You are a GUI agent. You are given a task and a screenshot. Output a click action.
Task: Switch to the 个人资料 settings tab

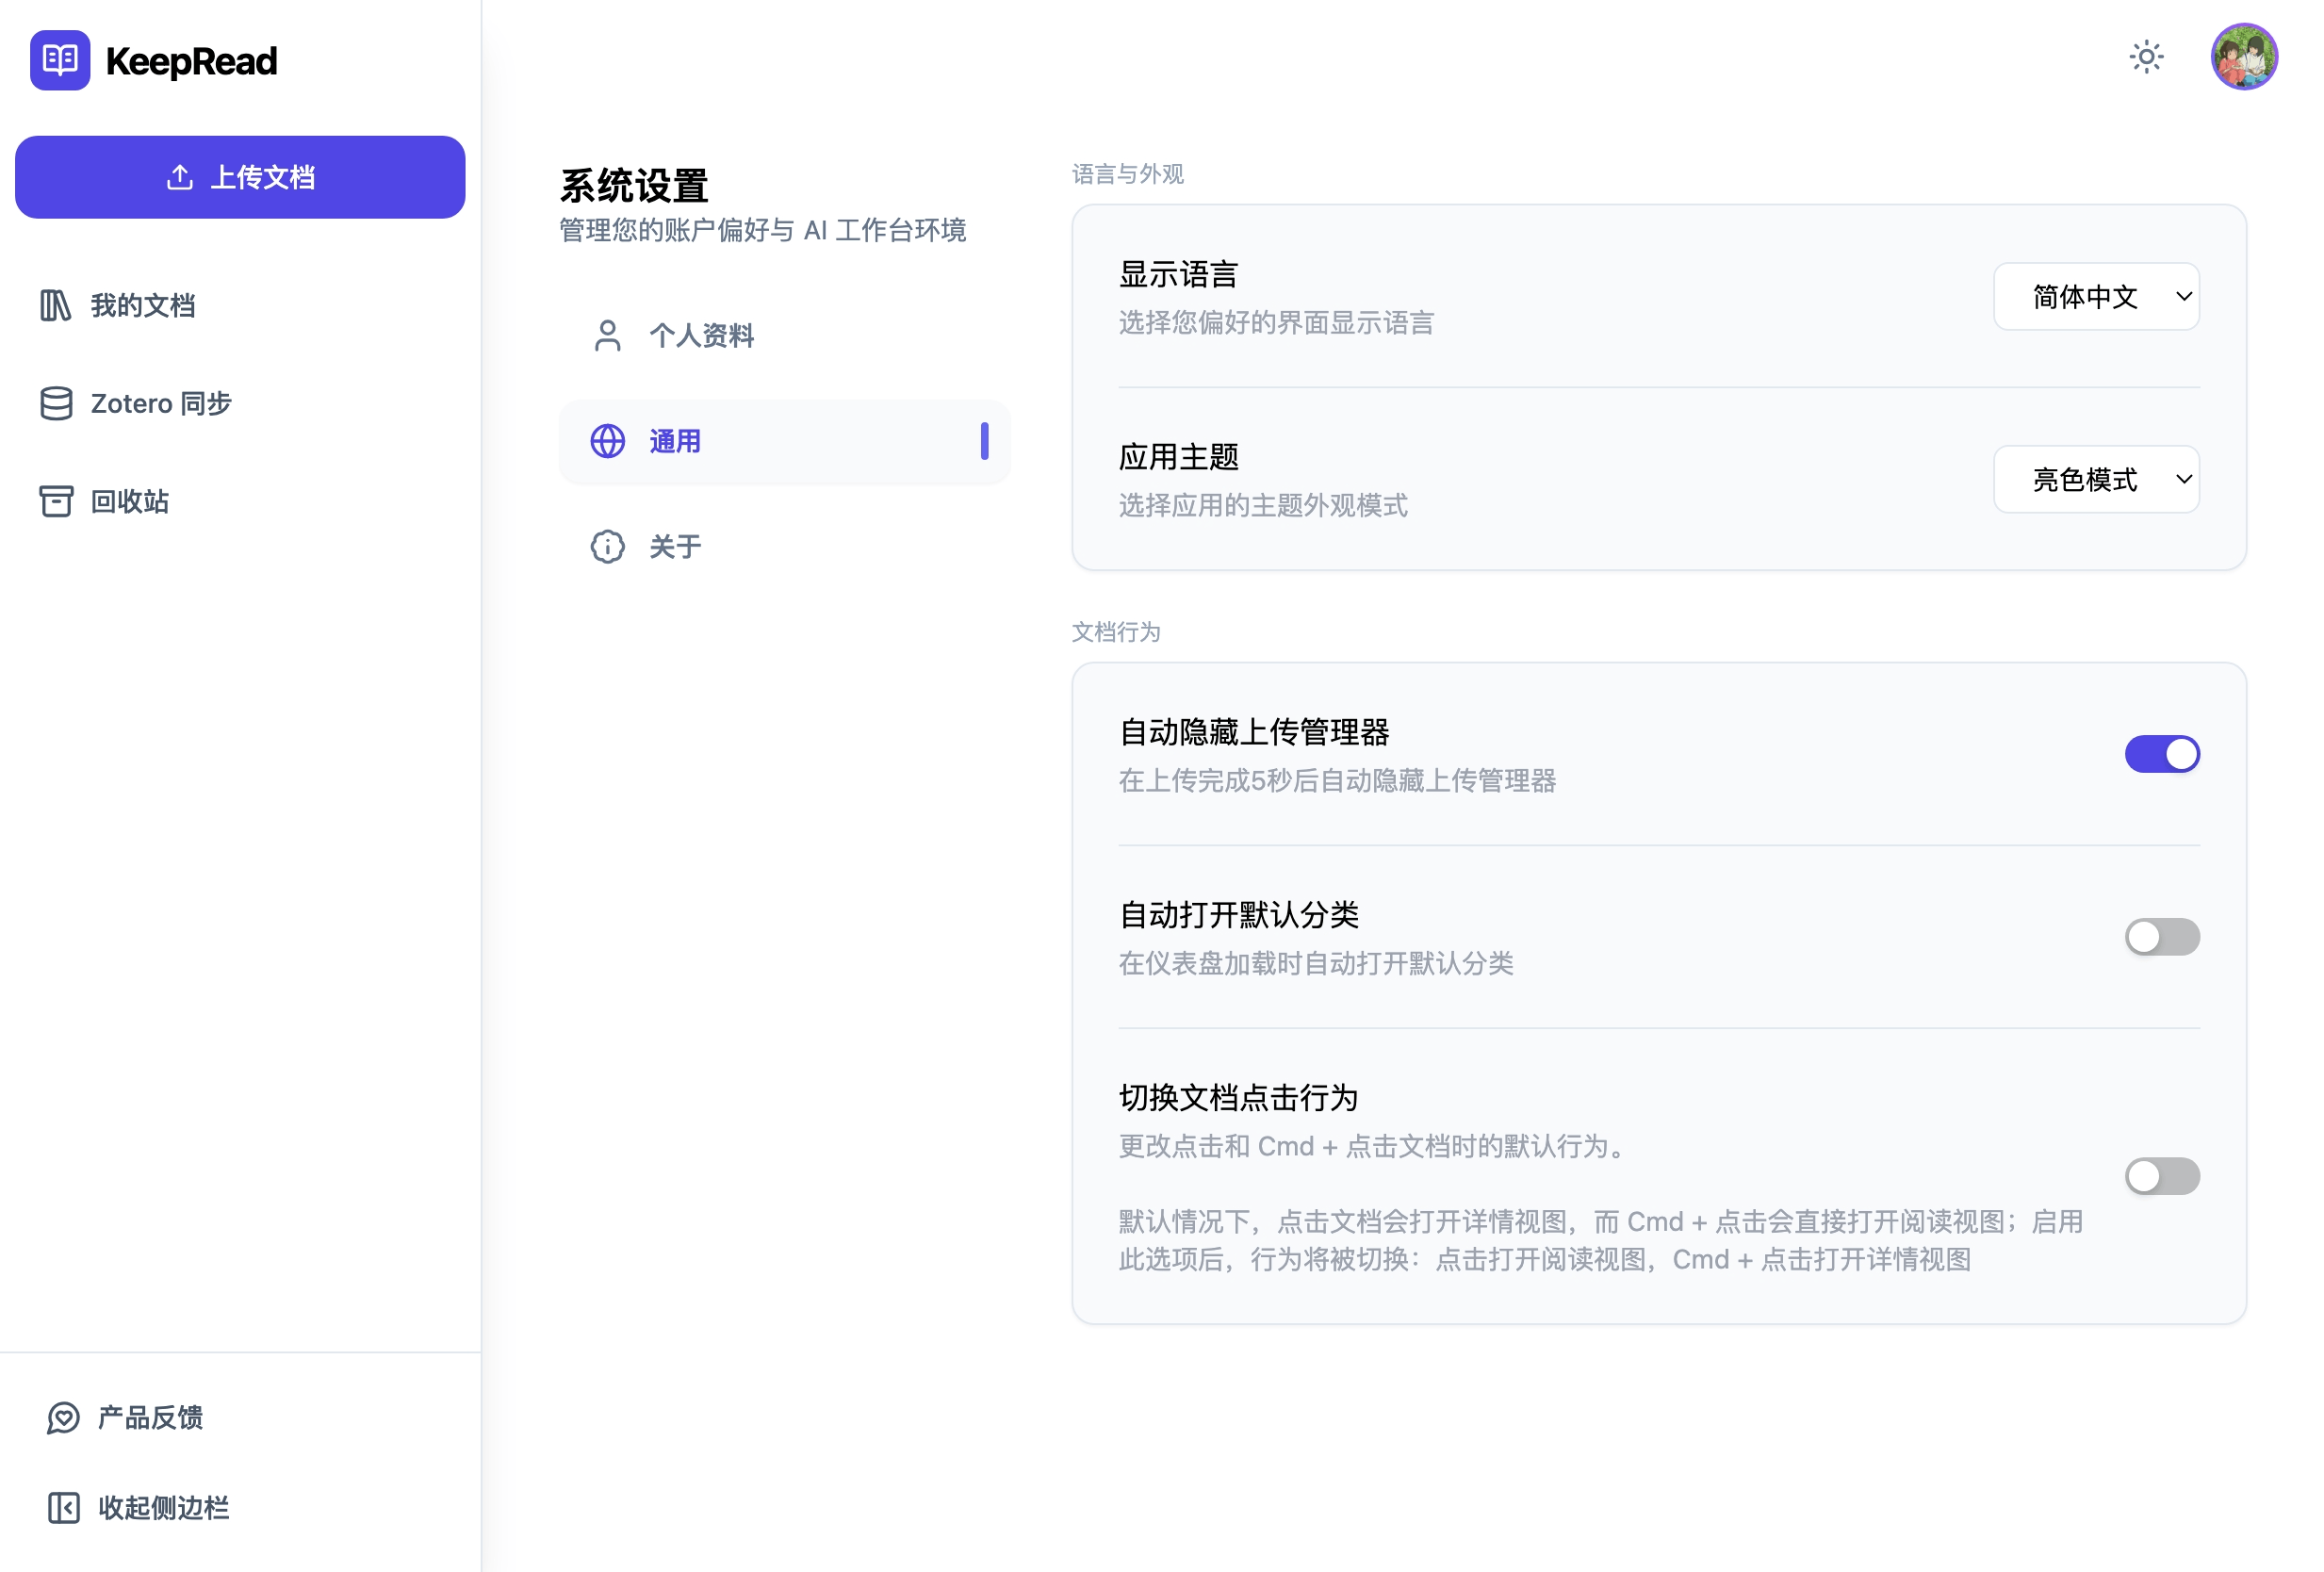coord(702,337)
